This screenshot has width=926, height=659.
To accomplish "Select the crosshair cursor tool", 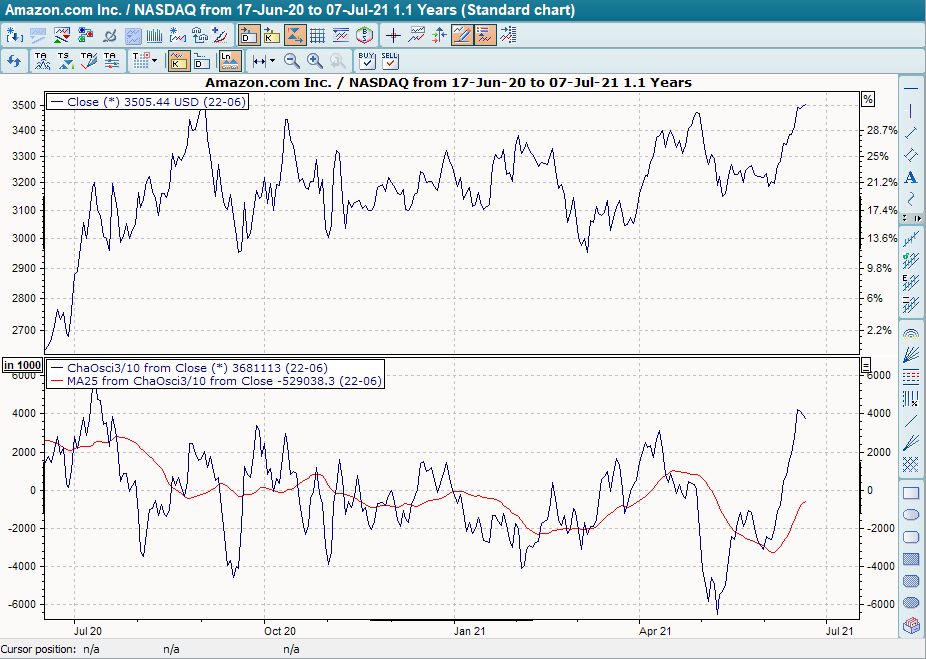I will [393, 36].
